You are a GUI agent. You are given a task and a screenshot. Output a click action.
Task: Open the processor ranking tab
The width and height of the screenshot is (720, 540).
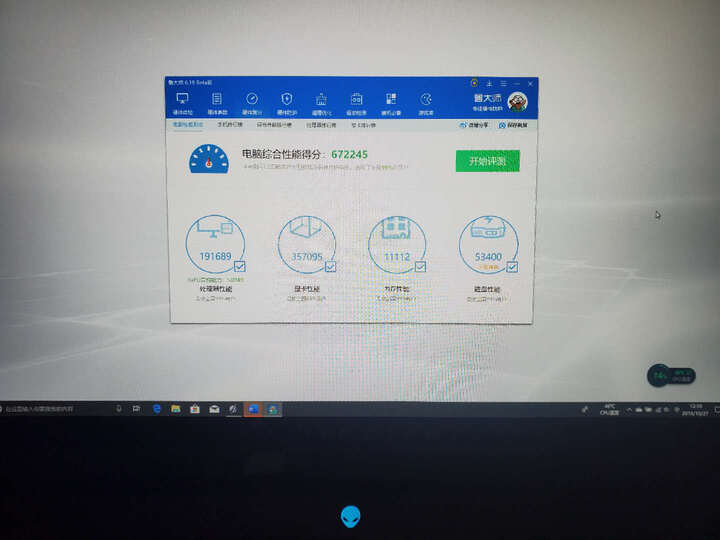pyautogui.click(x=321, y=124)
